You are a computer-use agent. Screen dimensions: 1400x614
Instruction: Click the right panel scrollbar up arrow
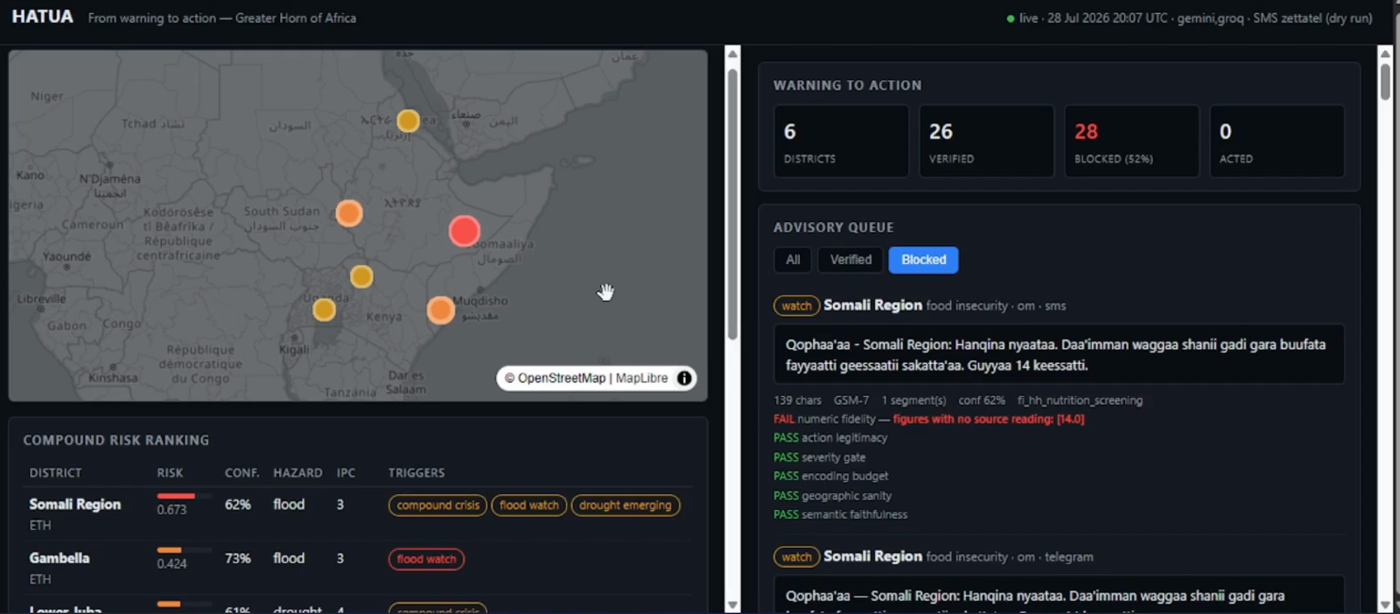coord(1385,55)
